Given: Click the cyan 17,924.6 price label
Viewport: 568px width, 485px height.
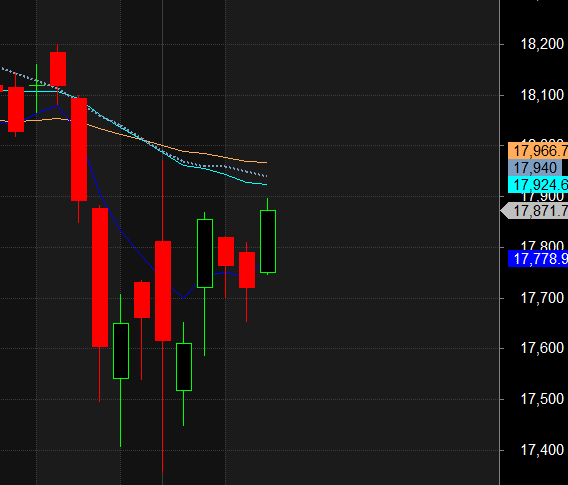Looking at the screenshot, I should pyautogui.click(x=538, y=185).
